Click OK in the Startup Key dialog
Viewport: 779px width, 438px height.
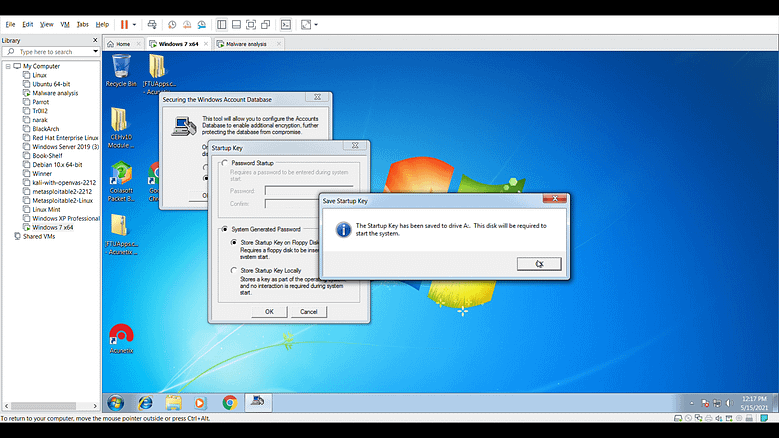tap(269, 311)
